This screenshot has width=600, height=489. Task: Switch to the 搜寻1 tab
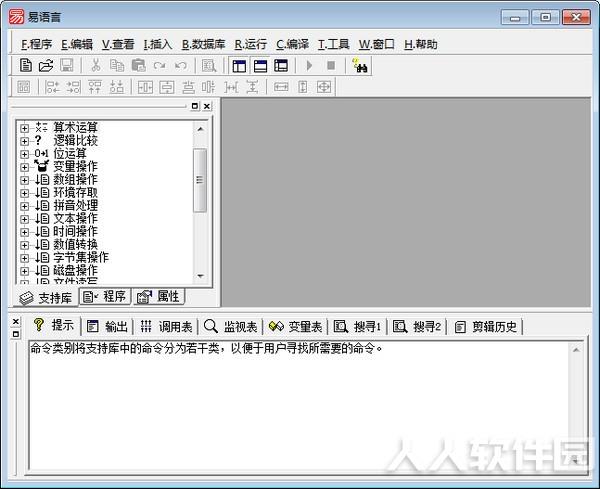(357, 327)
